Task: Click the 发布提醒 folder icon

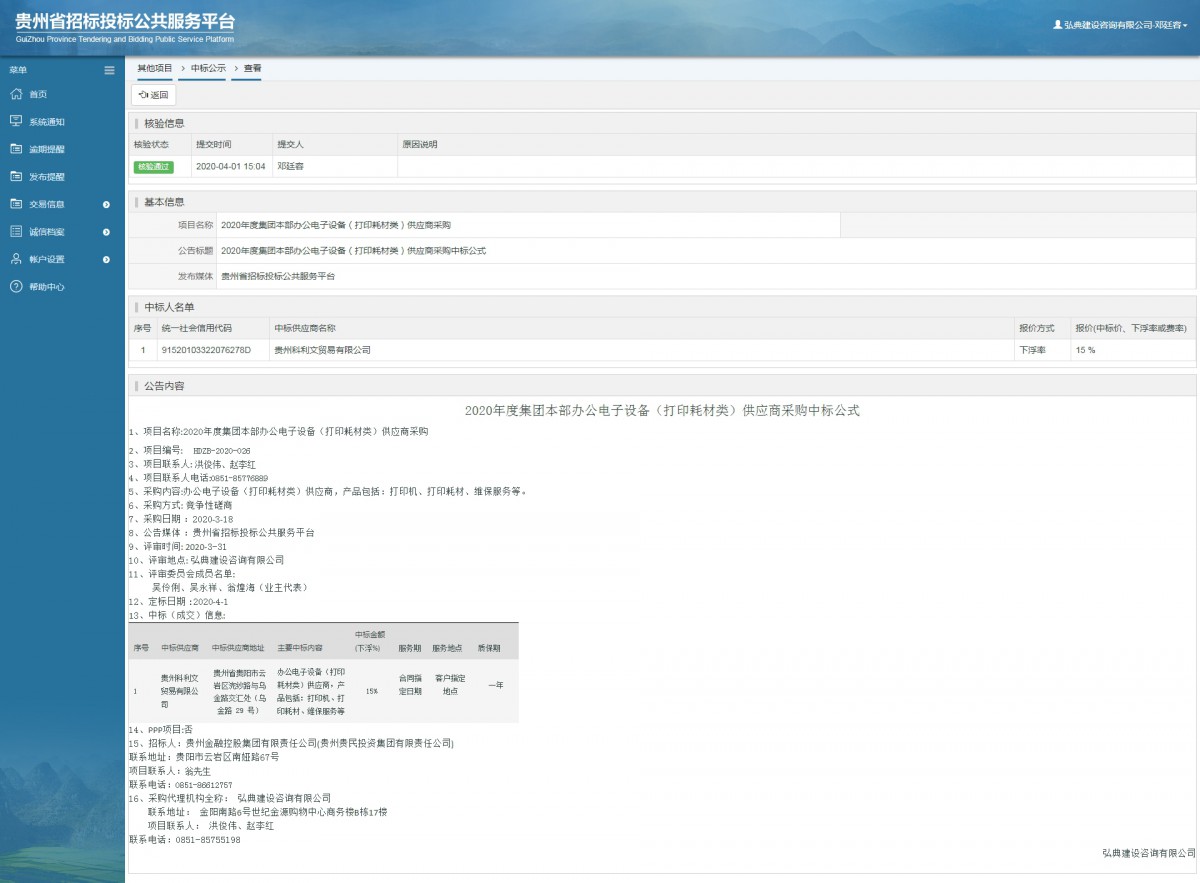Action: pos(15,176)
